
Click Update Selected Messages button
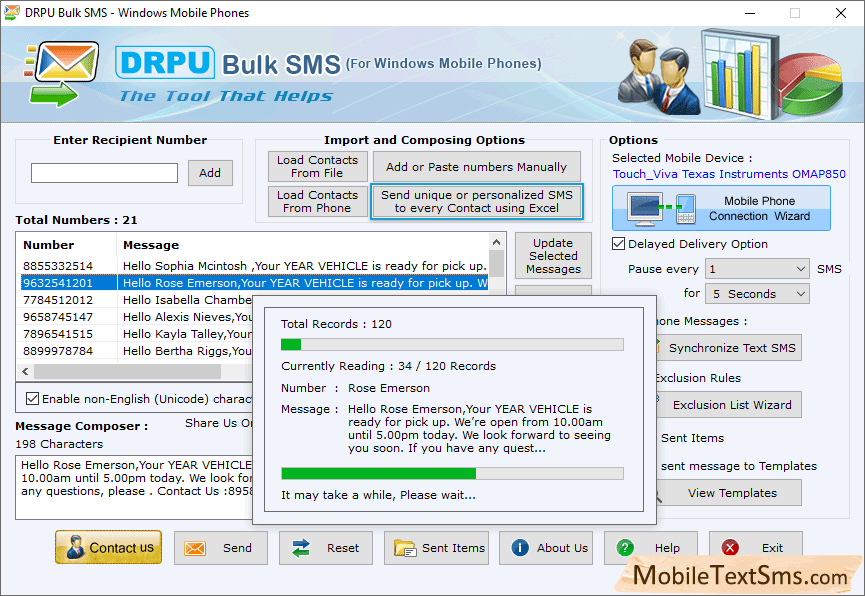pyautogui.click(x=553, y=256)
